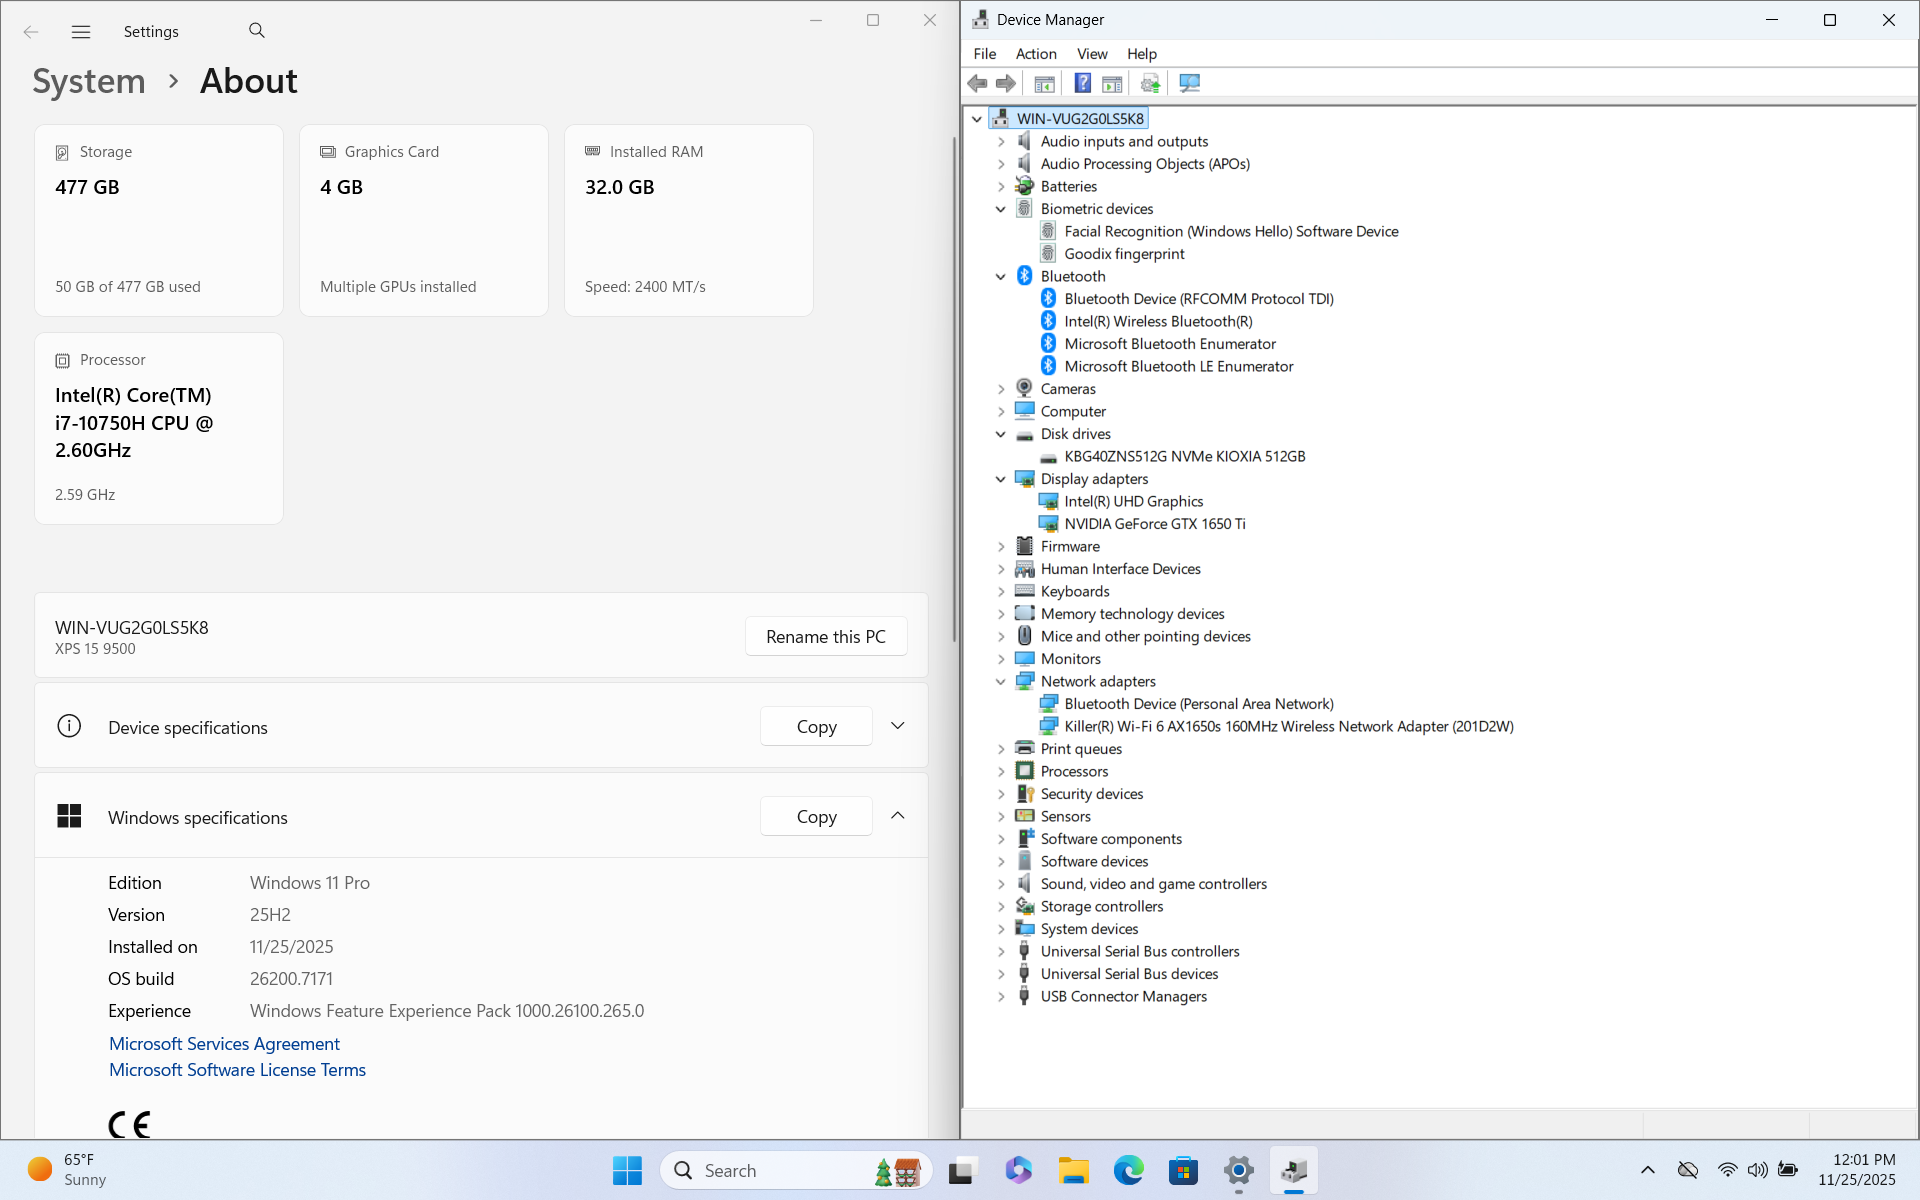
Task: Expand the Cameras device category
Action: point(1000,389)
